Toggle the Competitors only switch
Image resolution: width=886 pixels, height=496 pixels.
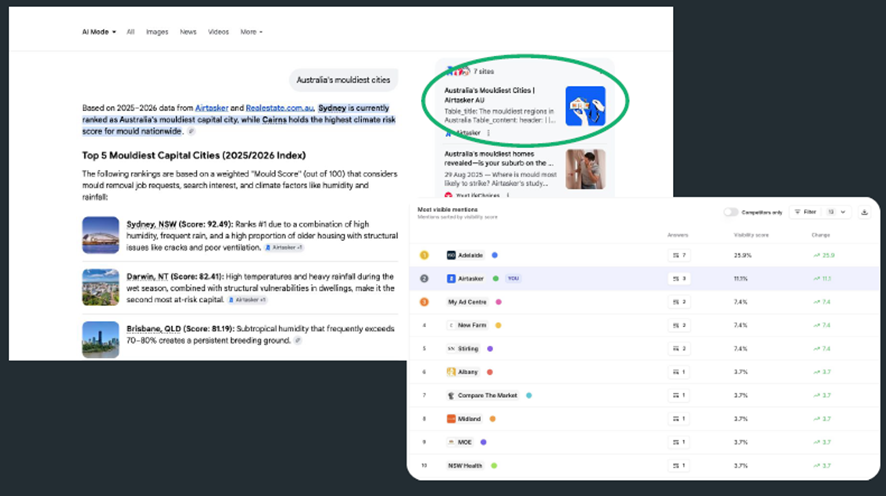tap(731, 212)
